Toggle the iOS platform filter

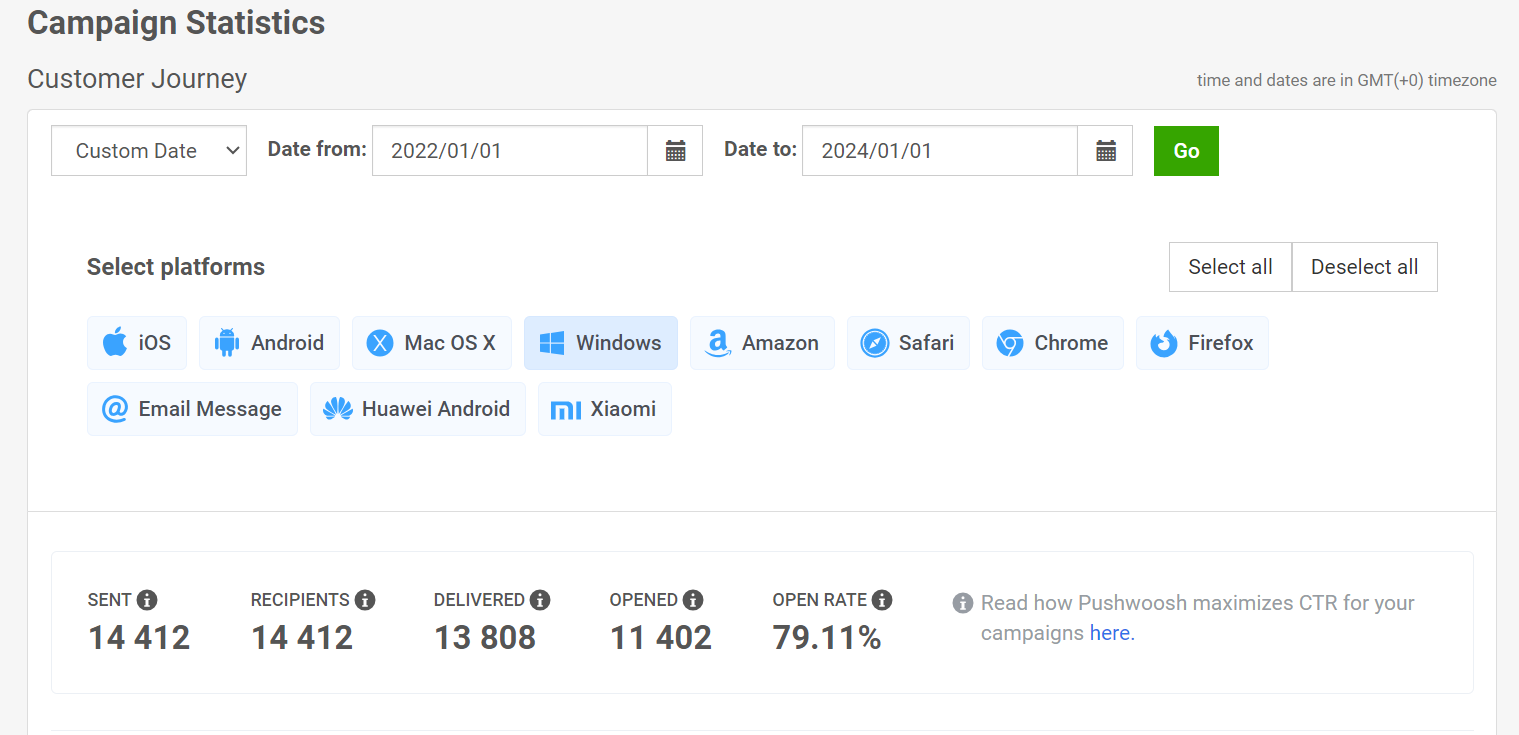pyautogui.click(x=137, y=343)
